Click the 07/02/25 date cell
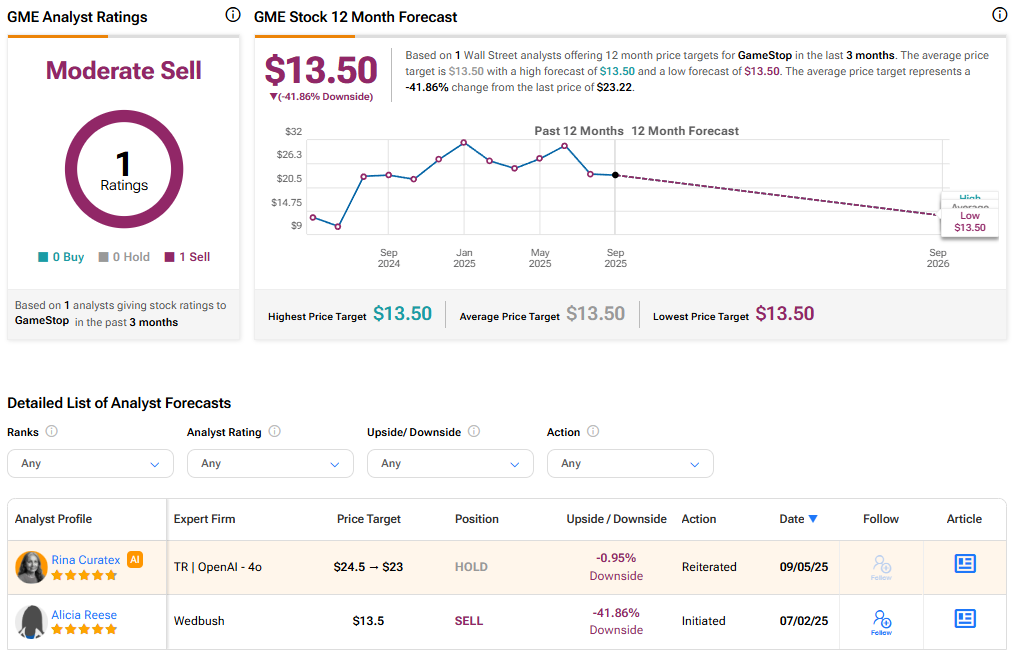Screen dimensions: 1013x655 tap(804, 621)
